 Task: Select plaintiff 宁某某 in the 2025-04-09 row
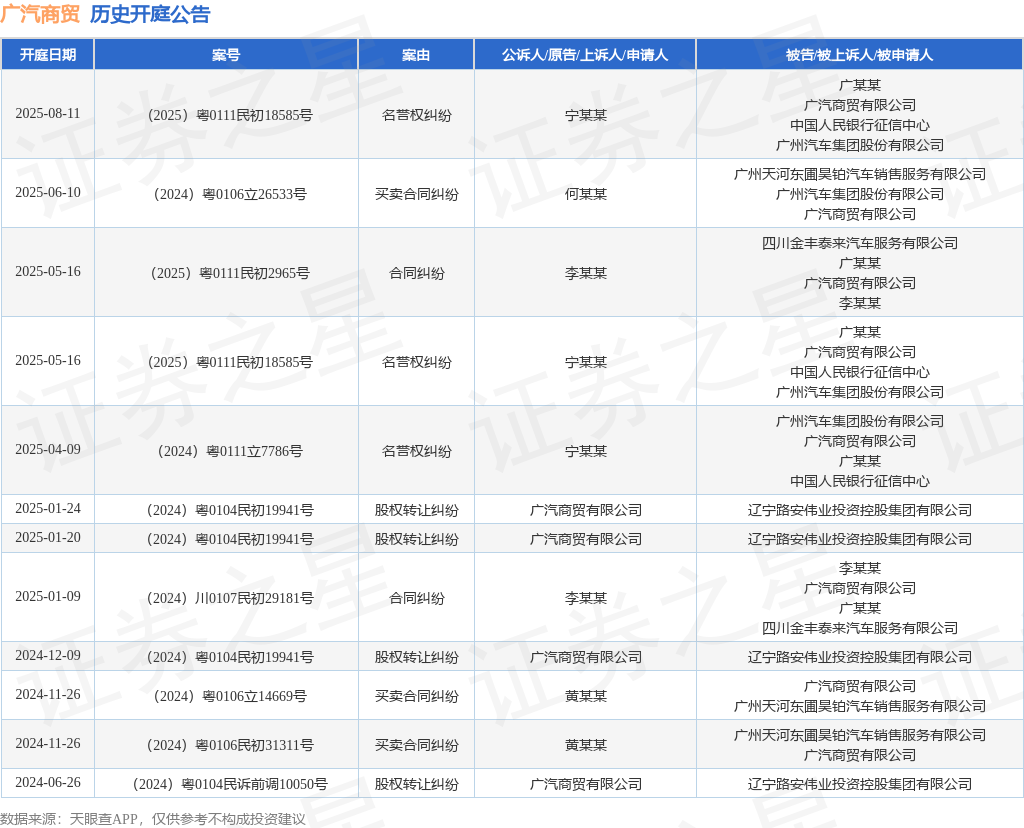(585, 451)
